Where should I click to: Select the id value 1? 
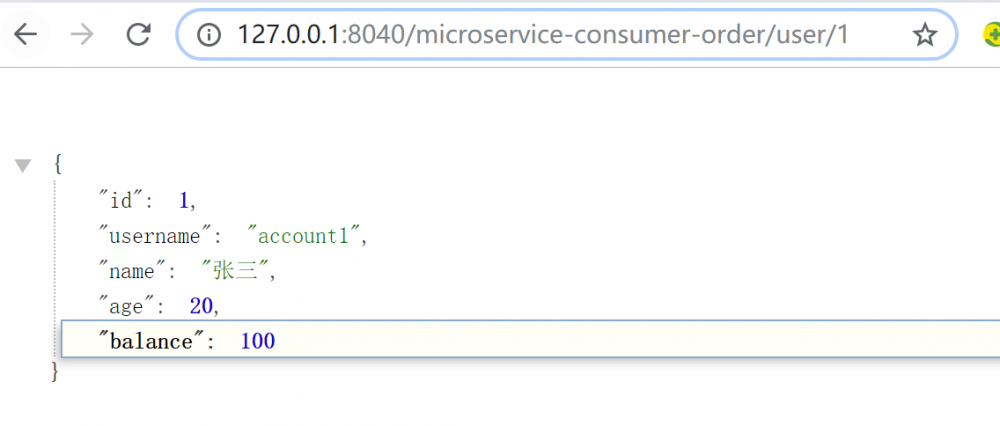184,201
